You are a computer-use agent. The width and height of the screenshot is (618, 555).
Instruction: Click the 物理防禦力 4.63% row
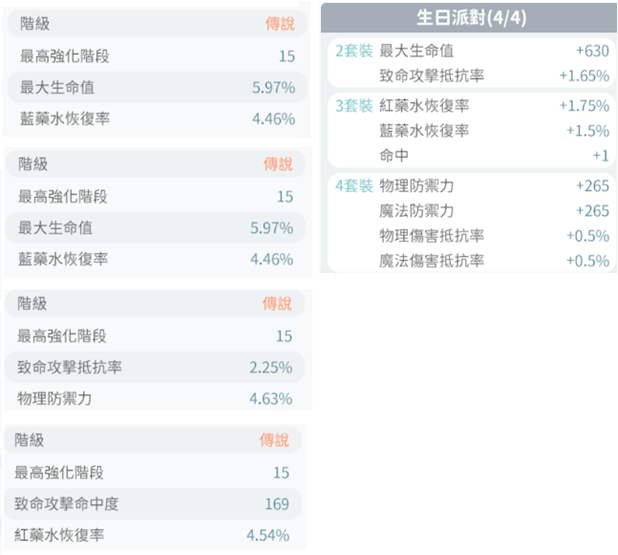[x=154, y=399]
